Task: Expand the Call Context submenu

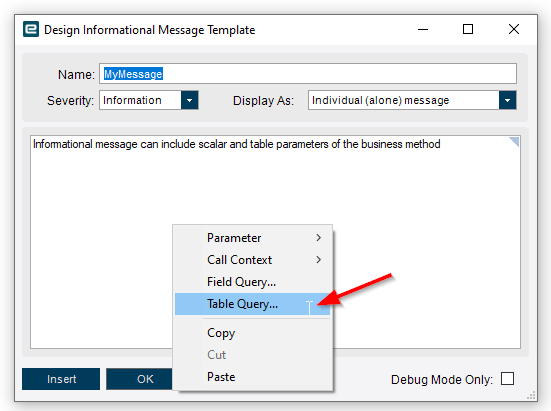Action: 253,260
